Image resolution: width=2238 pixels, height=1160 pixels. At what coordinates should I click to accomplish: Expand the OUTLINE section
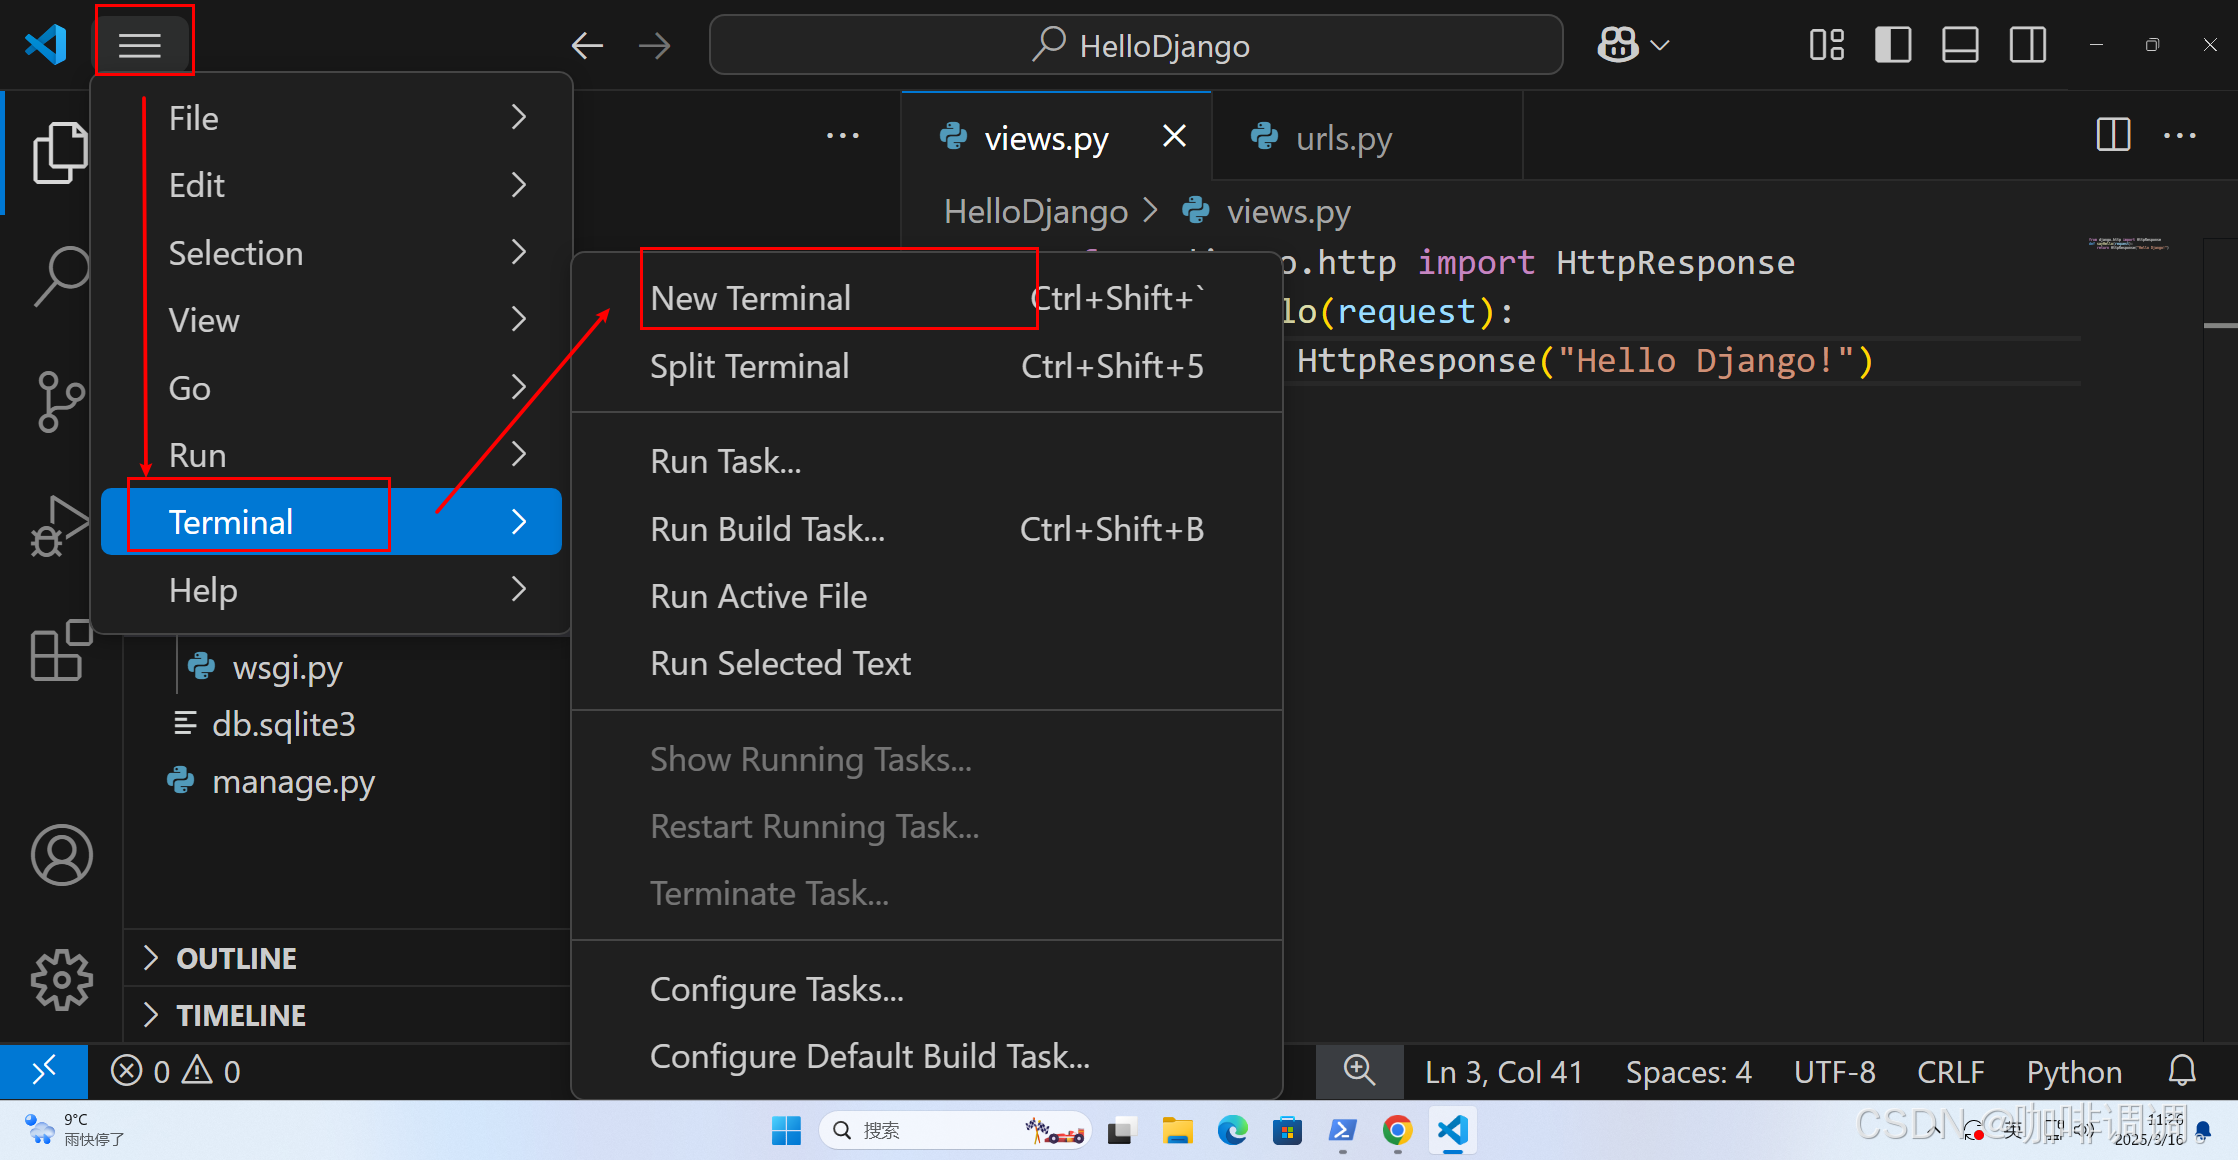tap(236, 957)
